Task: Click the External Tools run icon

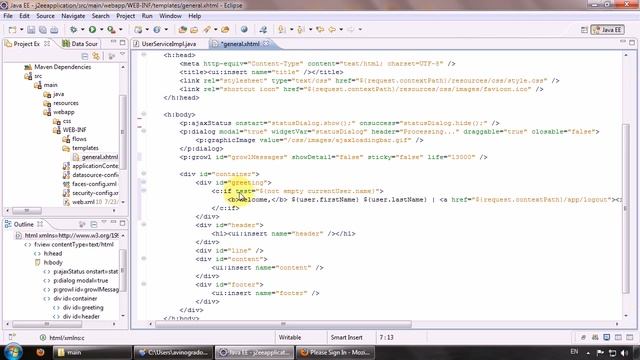Action: coord(111,29)
